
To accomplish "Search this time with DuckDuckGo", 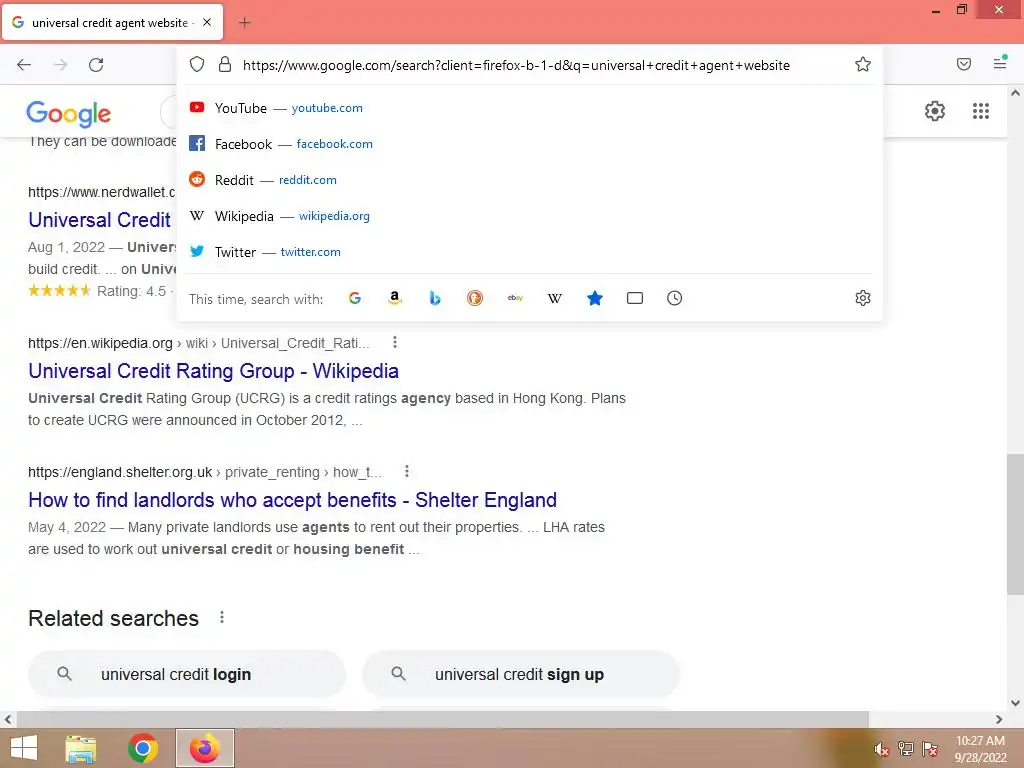I will (x=475, y=298).
